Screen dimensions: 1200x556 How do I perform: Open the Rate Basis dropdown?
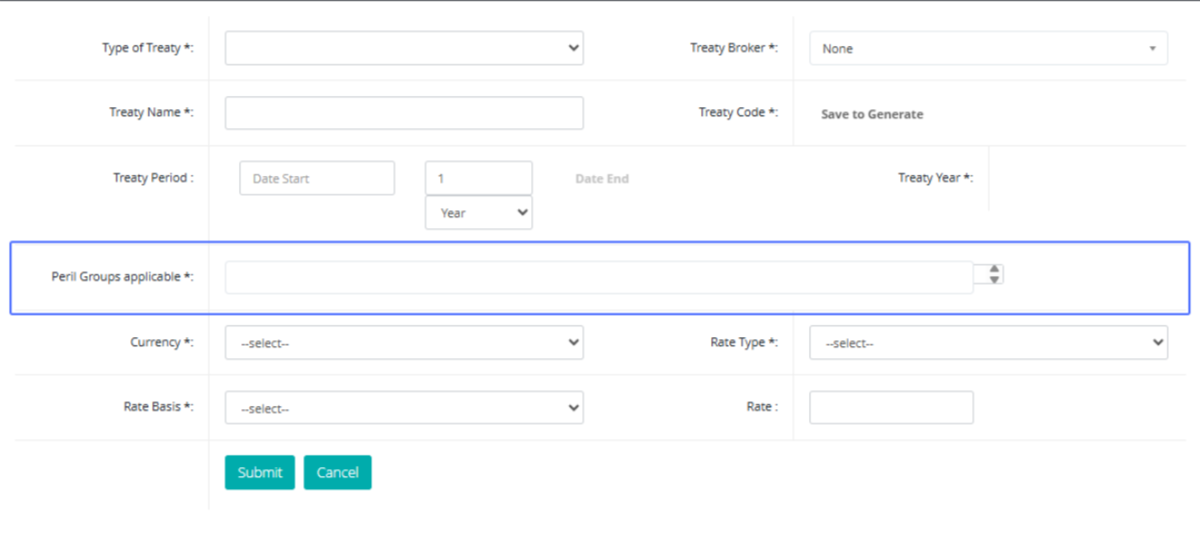pos(403,408)
